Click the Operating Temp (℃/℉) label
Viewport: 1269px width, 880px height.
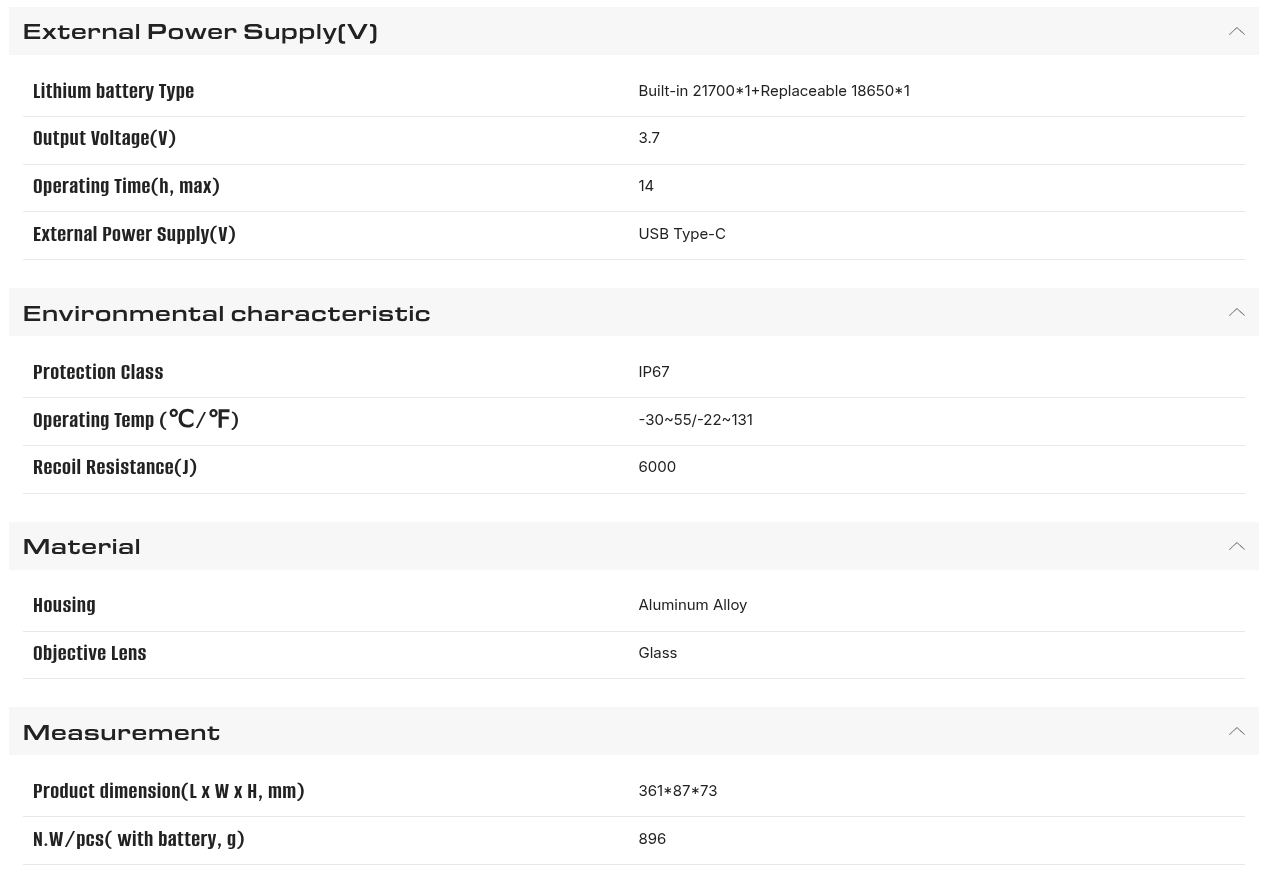pyautogui.click(x=135, y=420)
